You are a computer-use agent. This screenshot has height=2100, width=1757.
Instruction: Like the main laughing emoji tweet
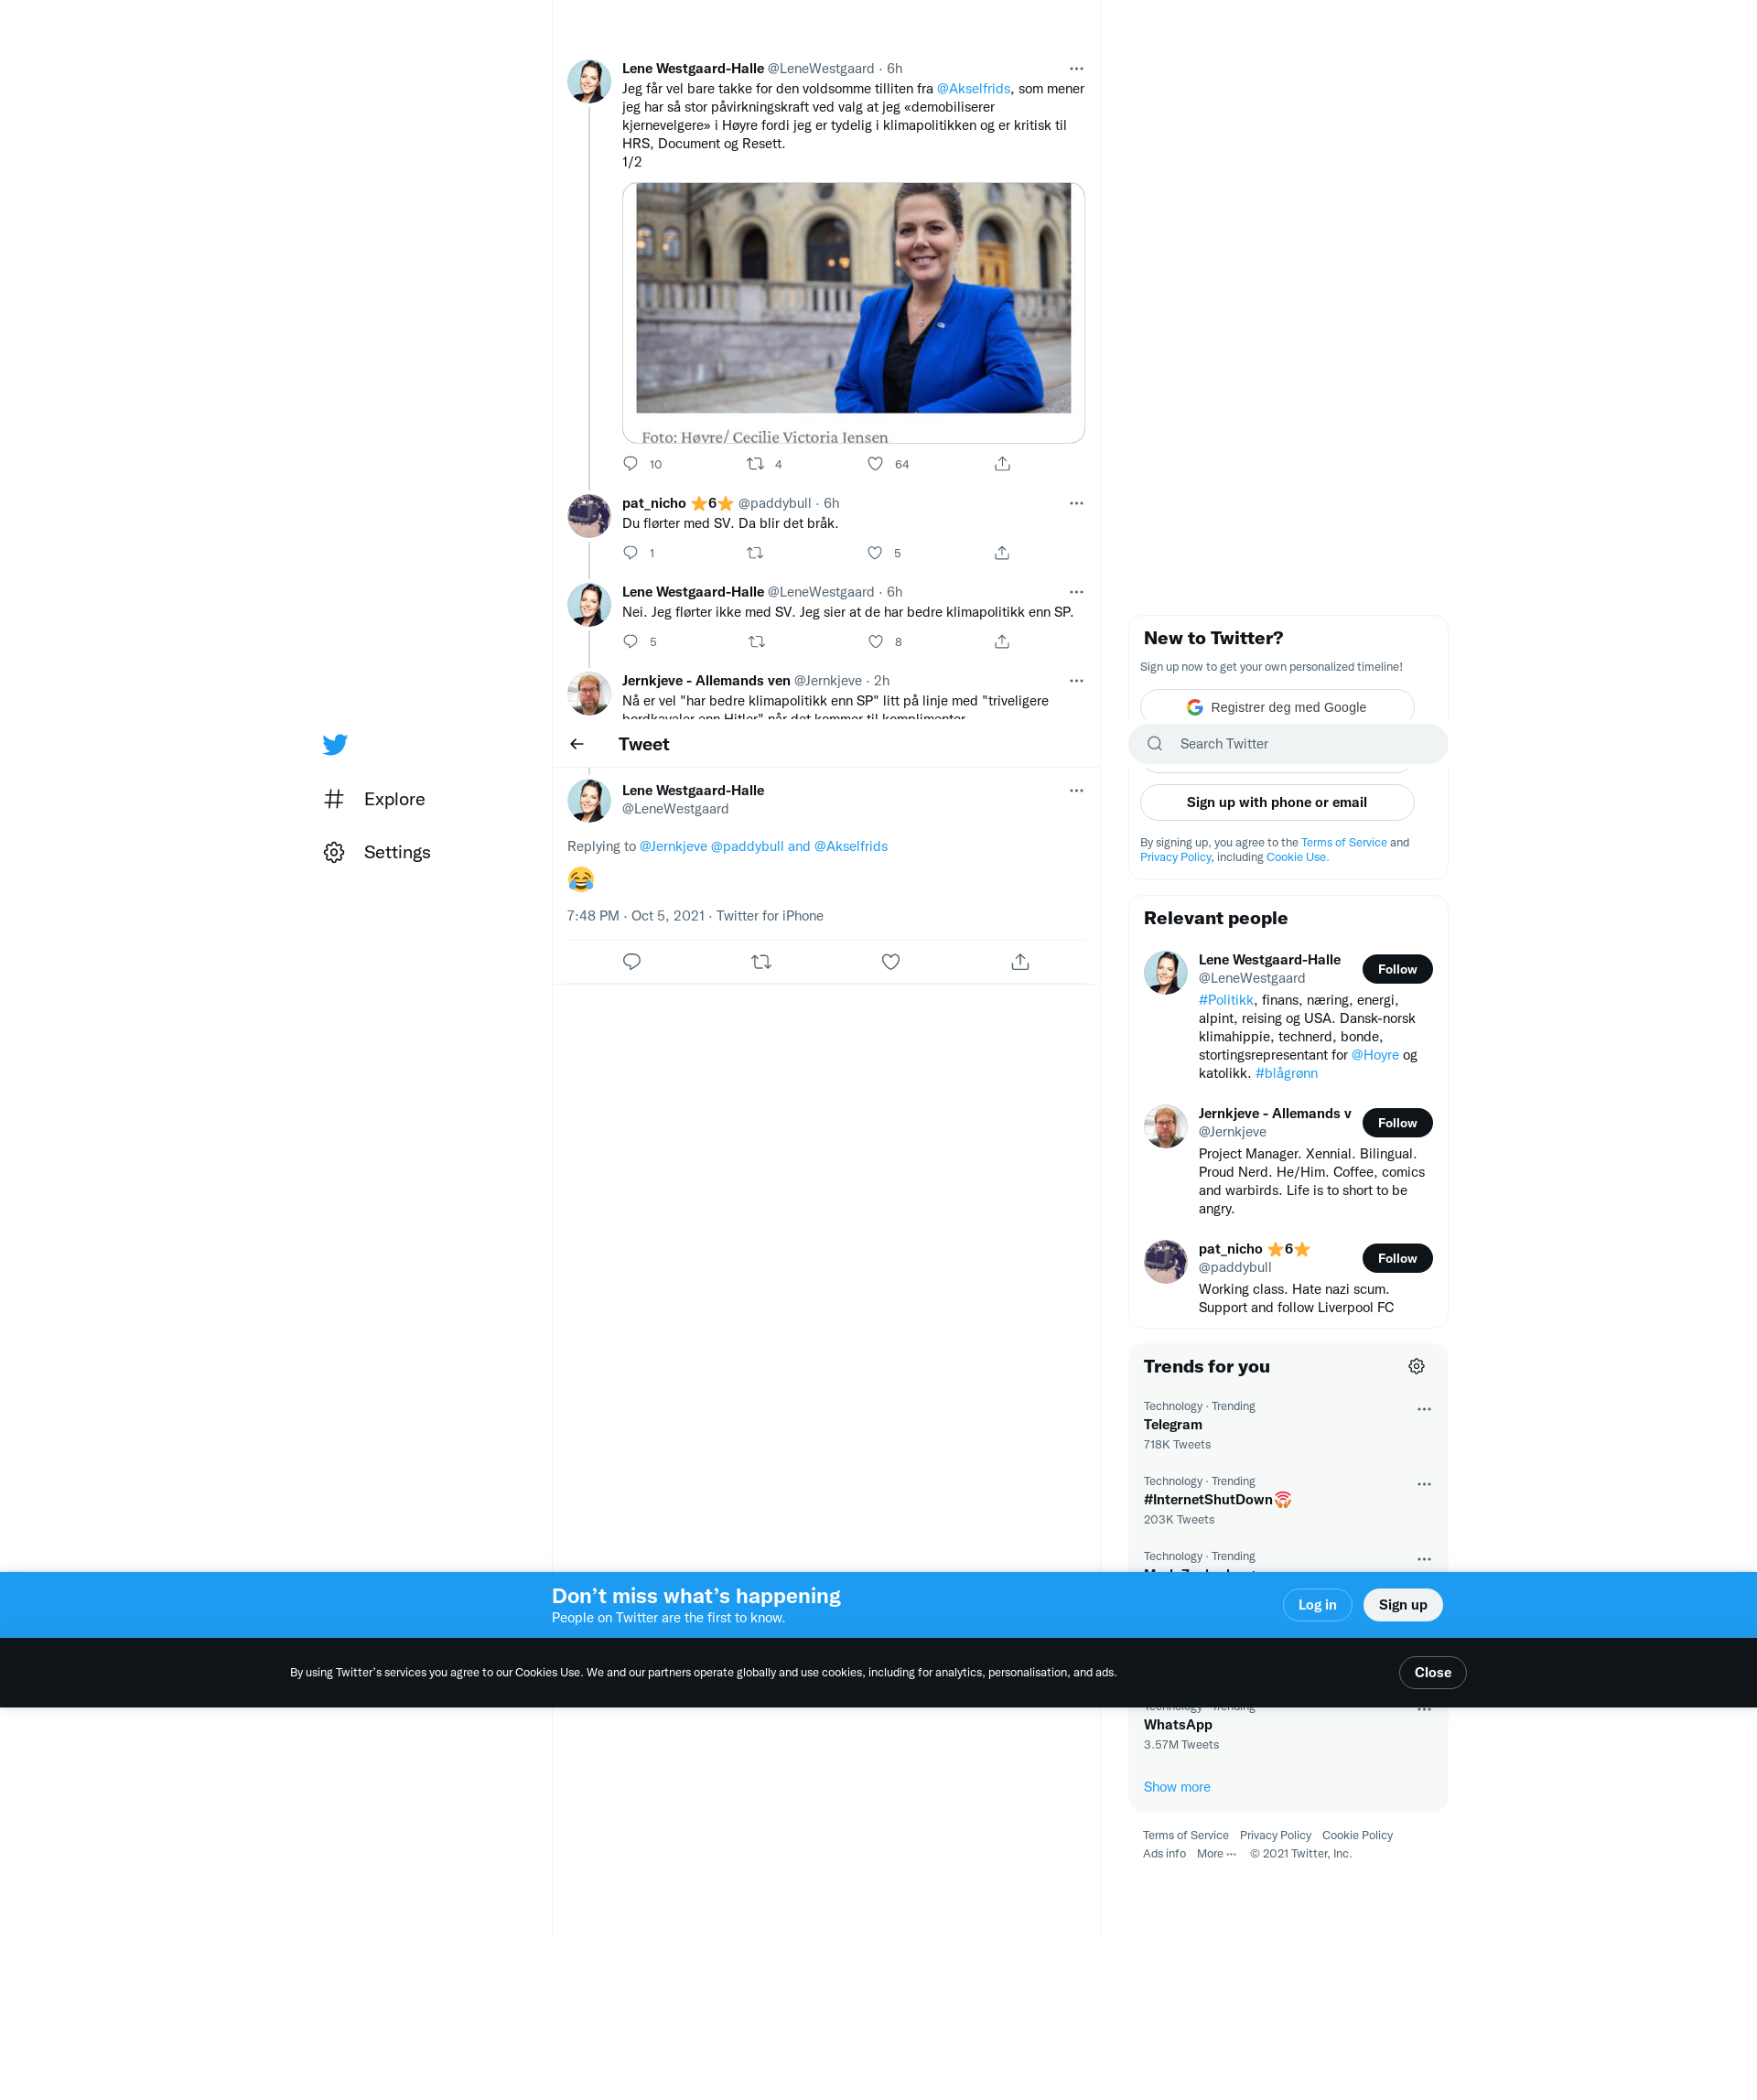890,962
